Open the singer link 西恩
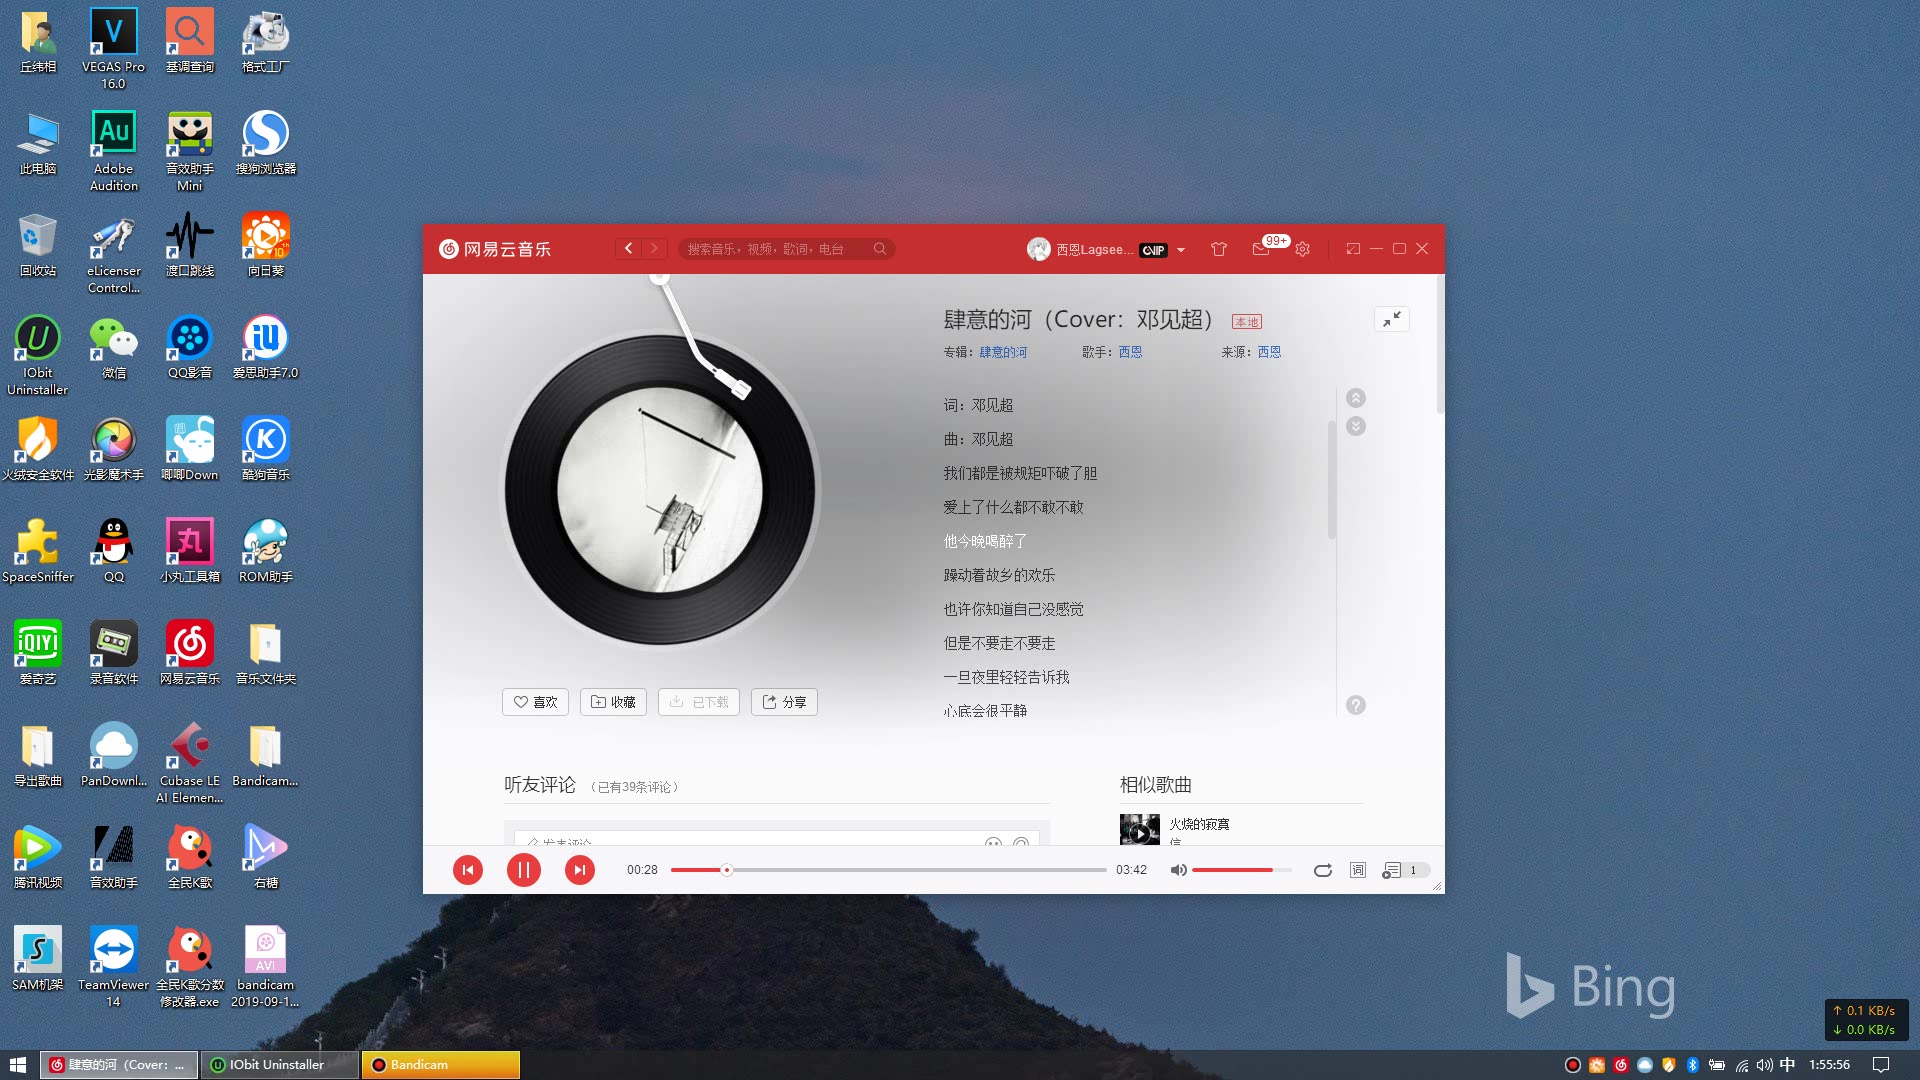This screenshot has height=1080, width=1920. click(x=1130, y=352)
